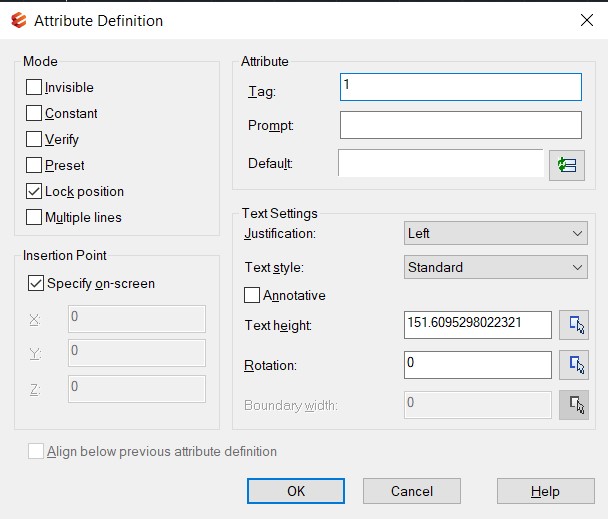Viewport: 608px width, 519px height.
Task: Click the Tag input field
Action: click(460, 87)
